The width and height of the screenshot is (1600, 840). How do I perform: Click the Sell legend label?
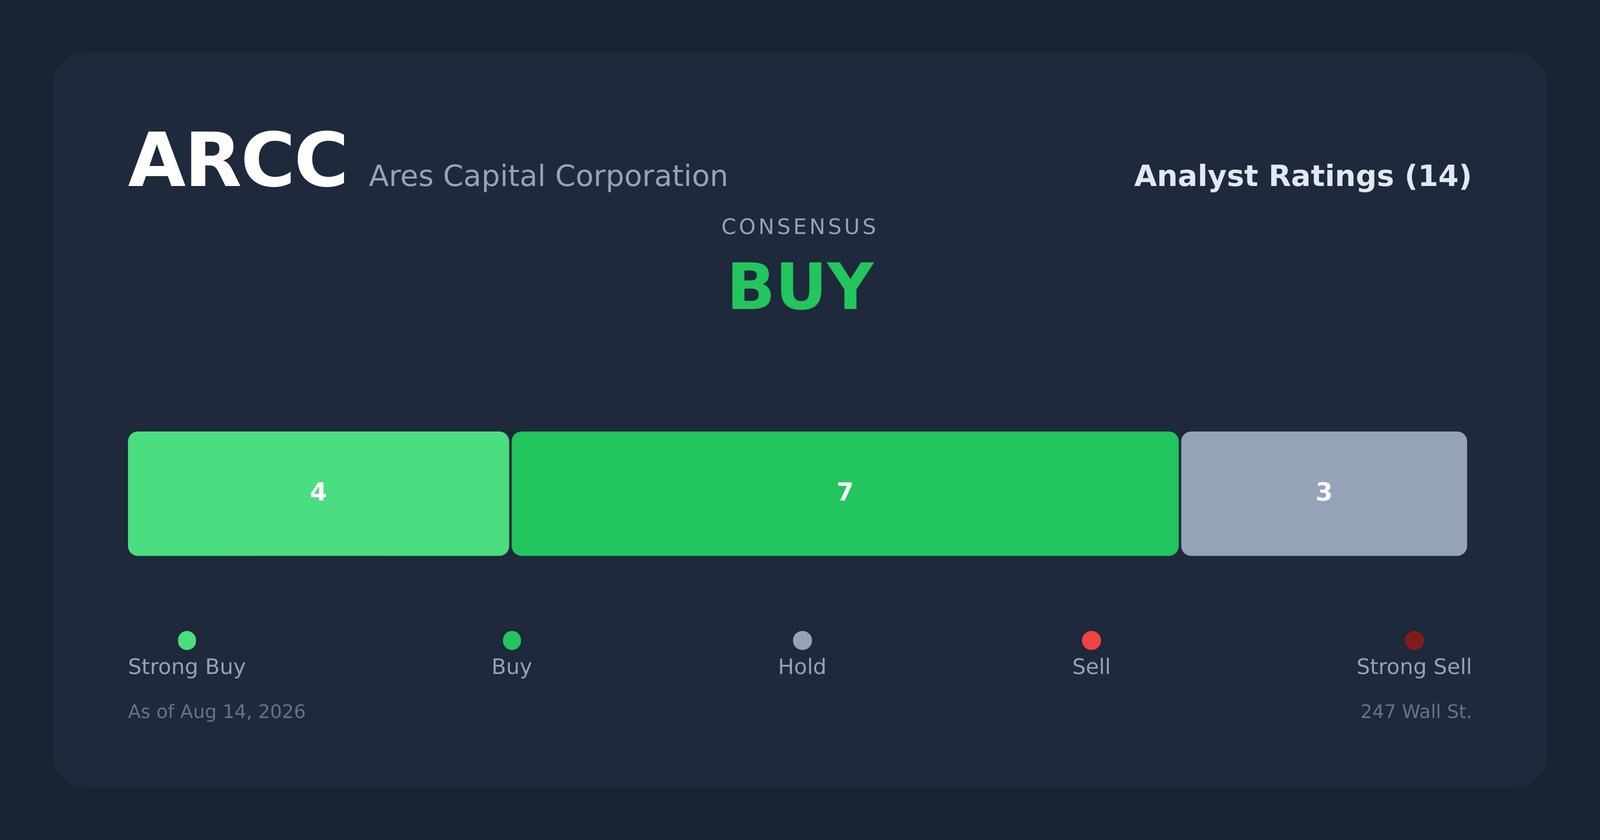point(1091,667)
